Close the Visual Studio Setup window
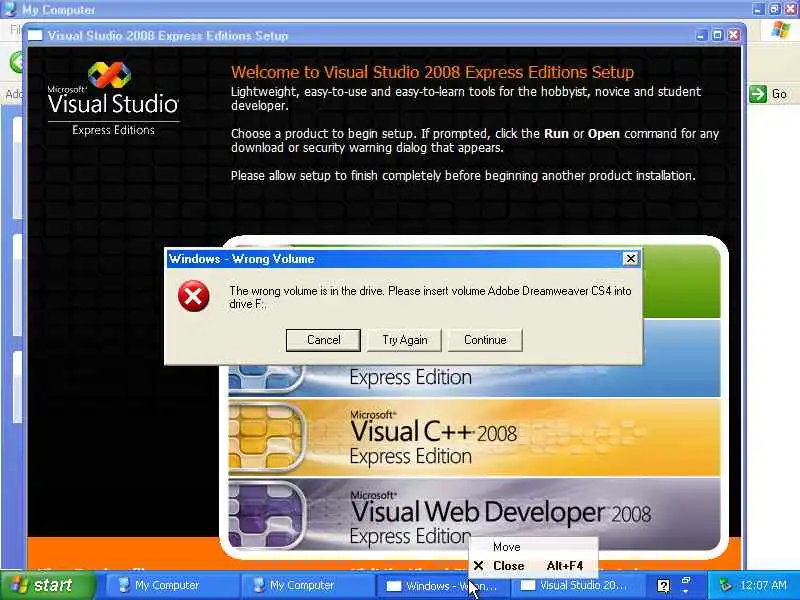 (x=734, y=35)
